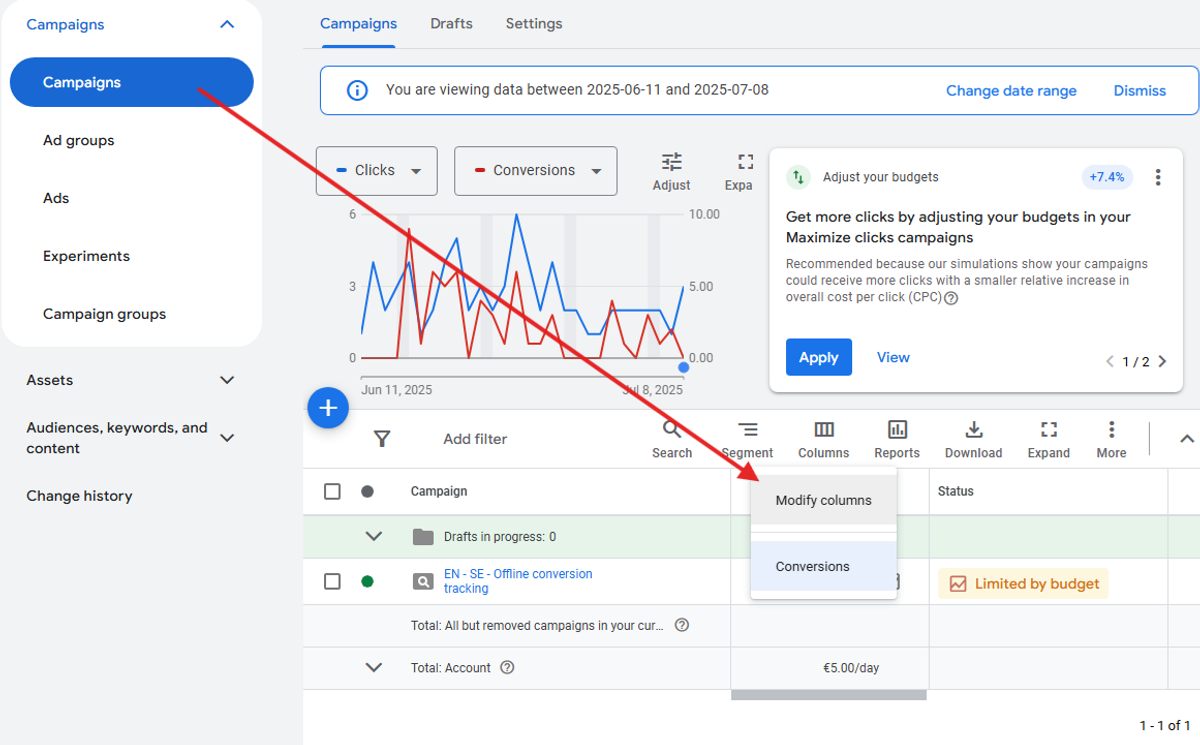Click the Reports icon

(896, 432)
